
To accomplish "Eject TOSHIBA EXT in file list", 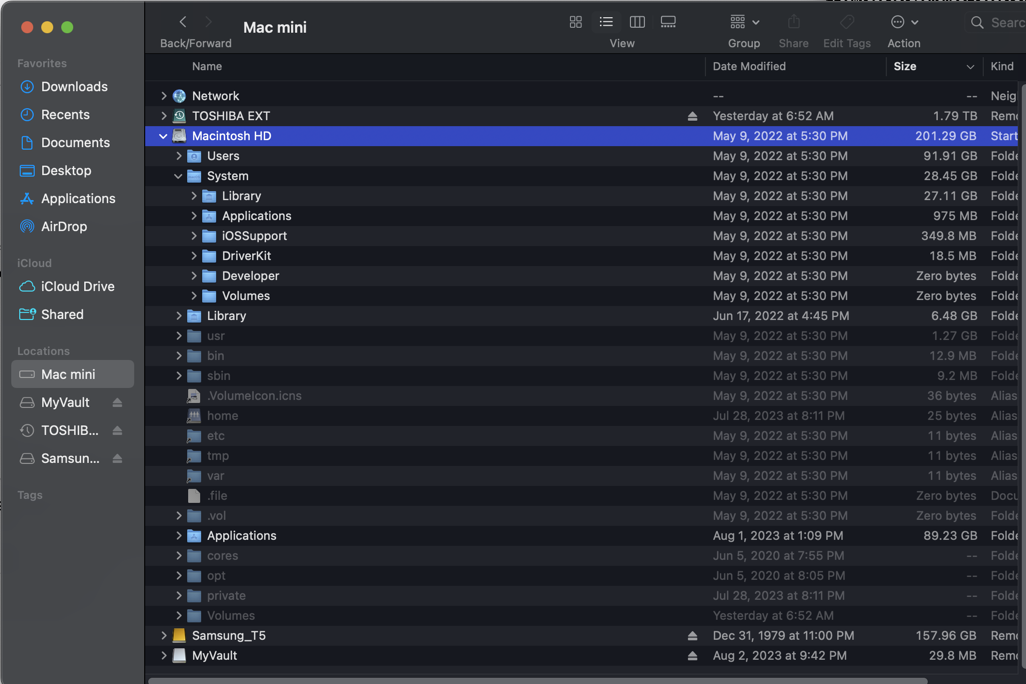I will (x=692, y=117).
